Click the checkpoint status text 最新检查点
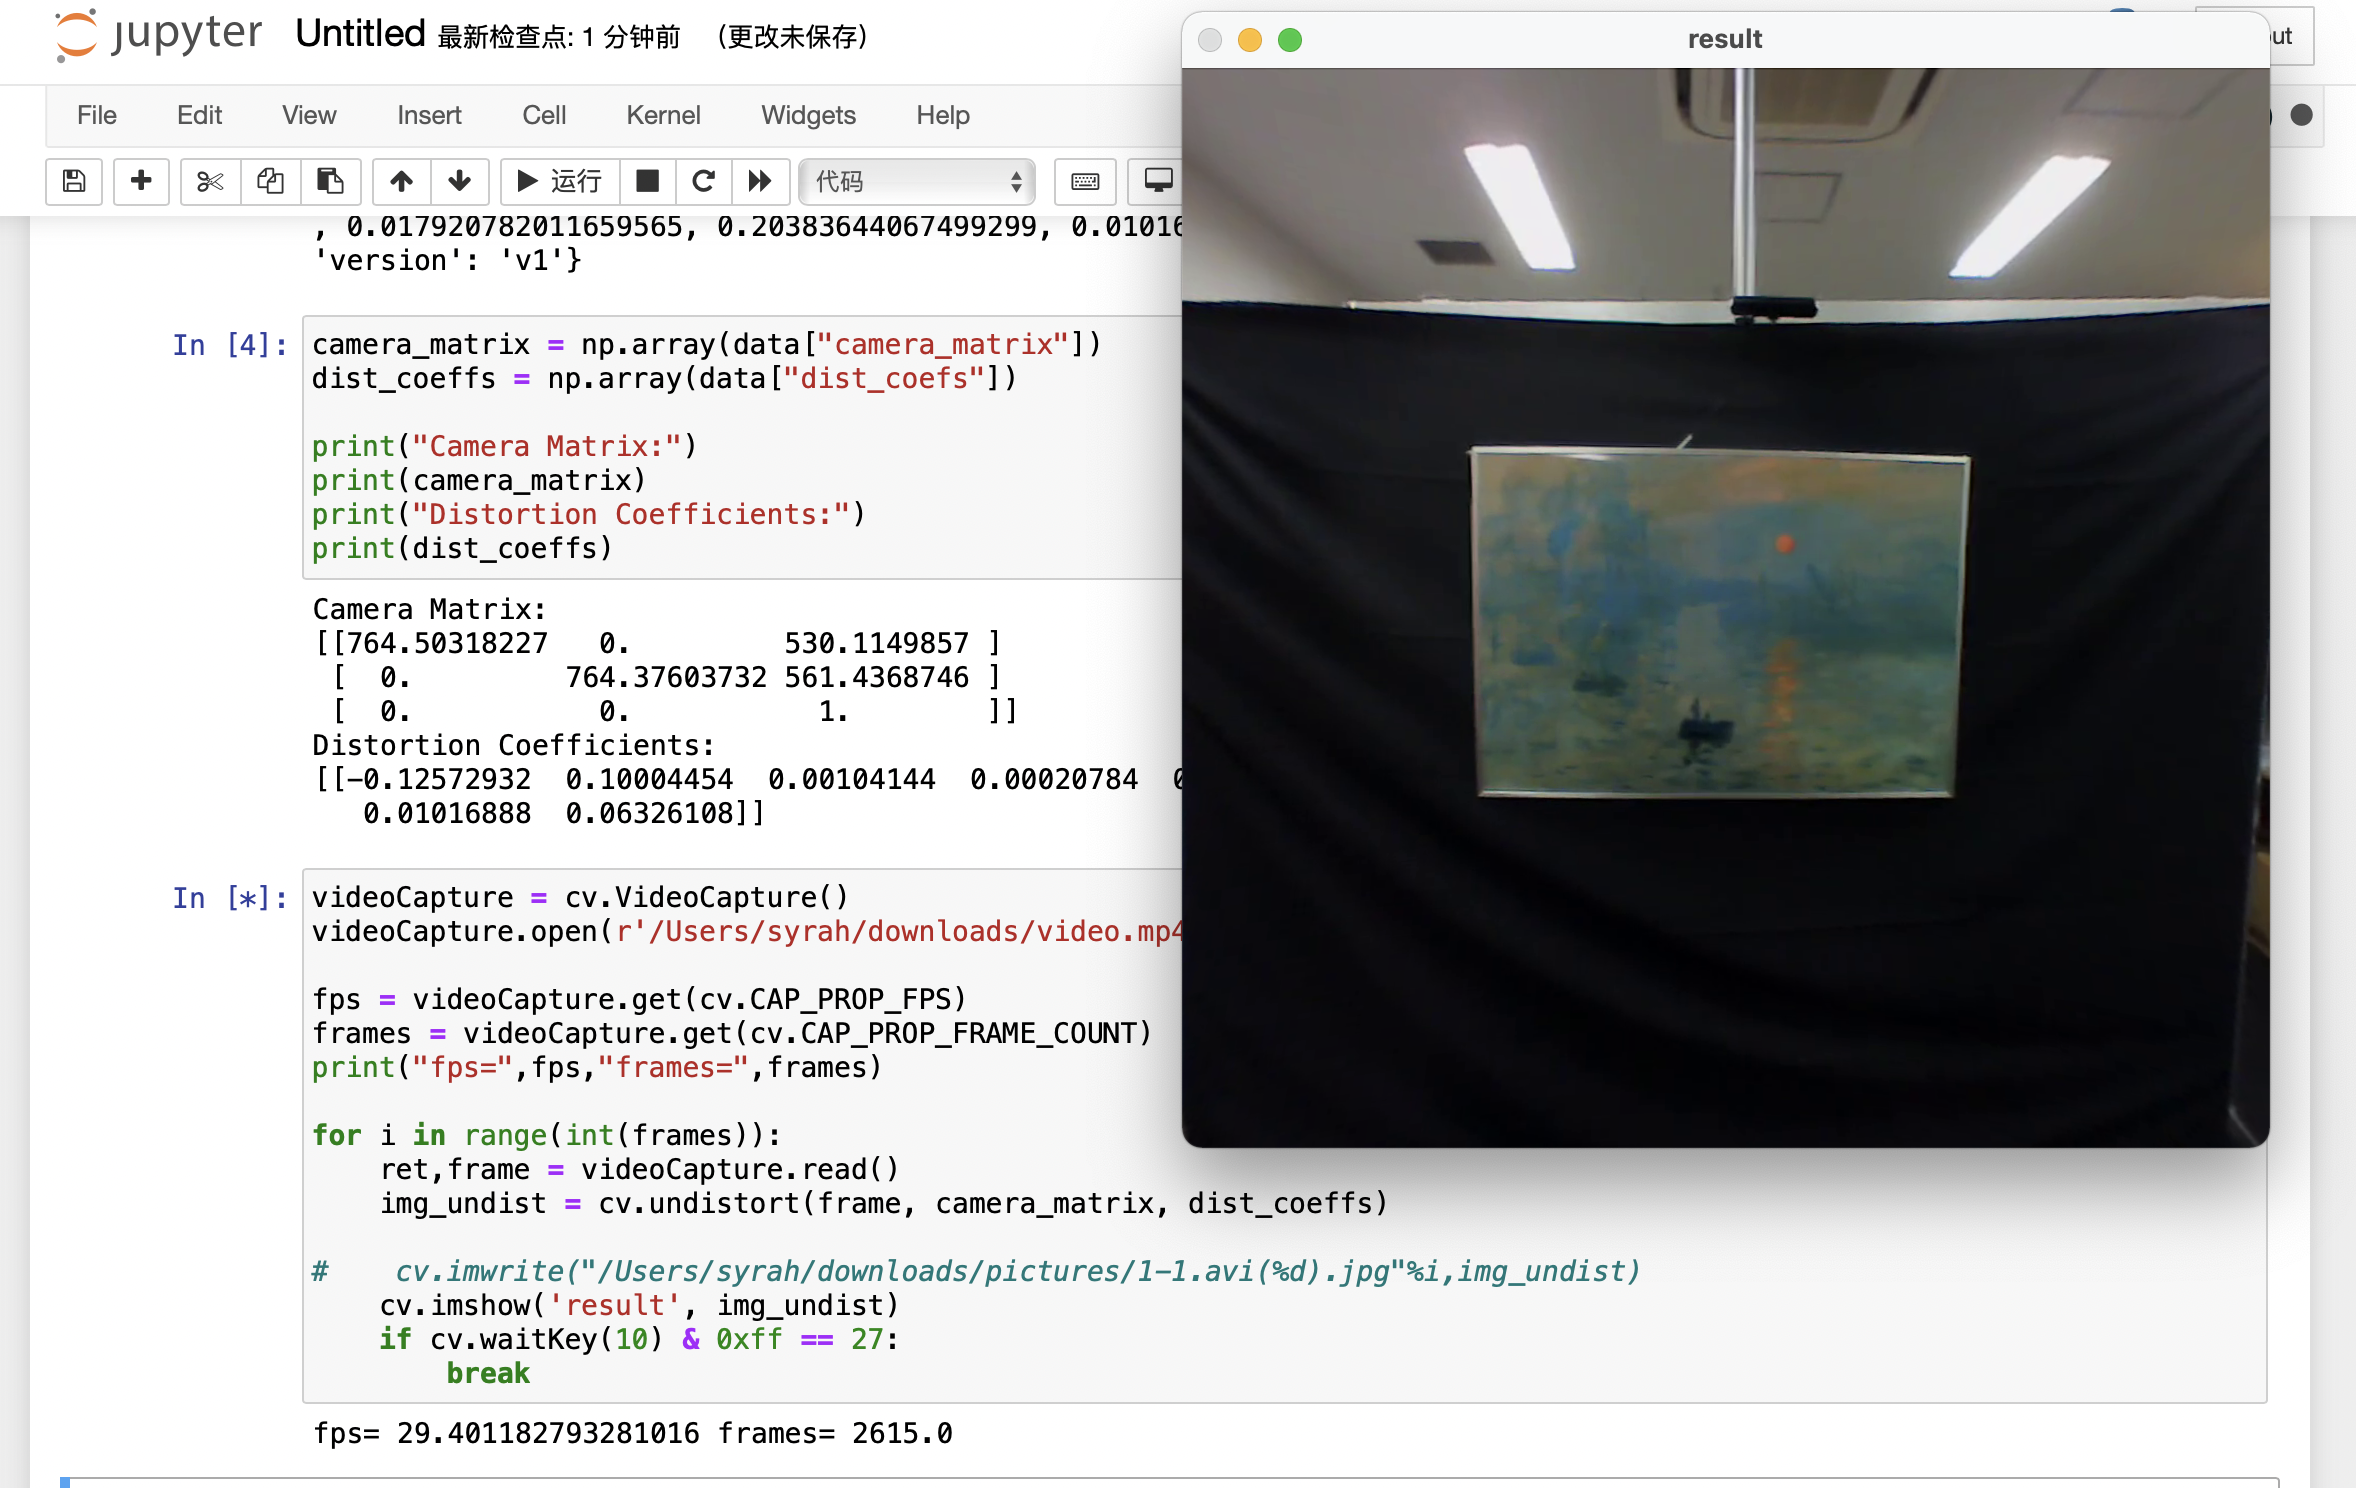Image resolution: width=2356 pixels, height=1488 pixels. 559,38
